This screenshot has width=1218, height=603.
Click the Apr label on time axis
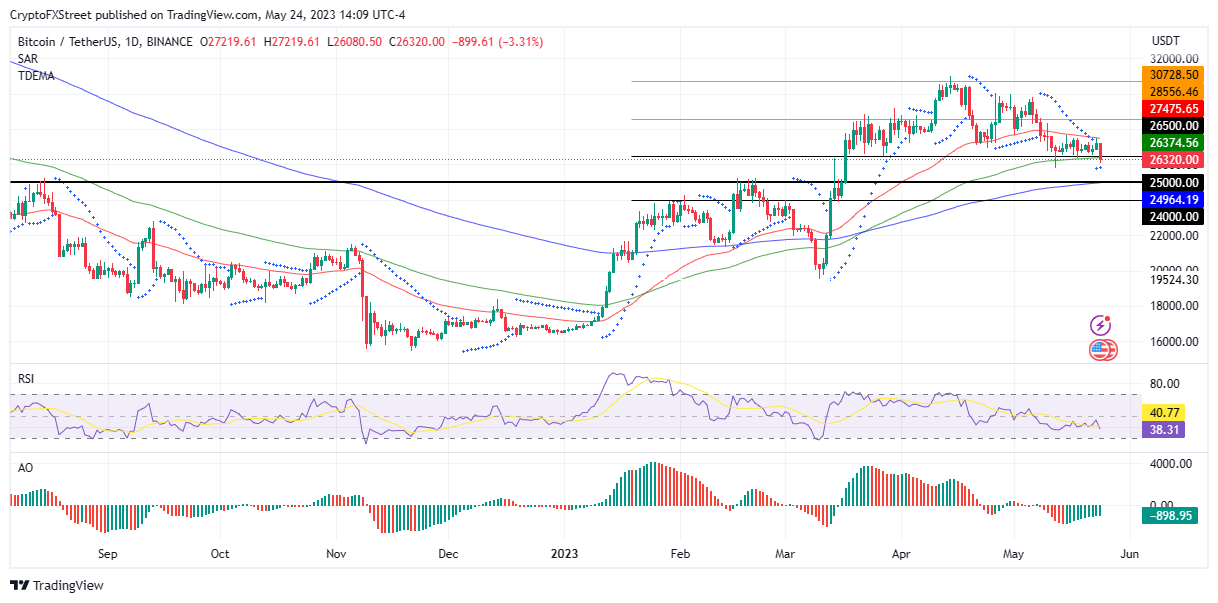coord(902,553)
